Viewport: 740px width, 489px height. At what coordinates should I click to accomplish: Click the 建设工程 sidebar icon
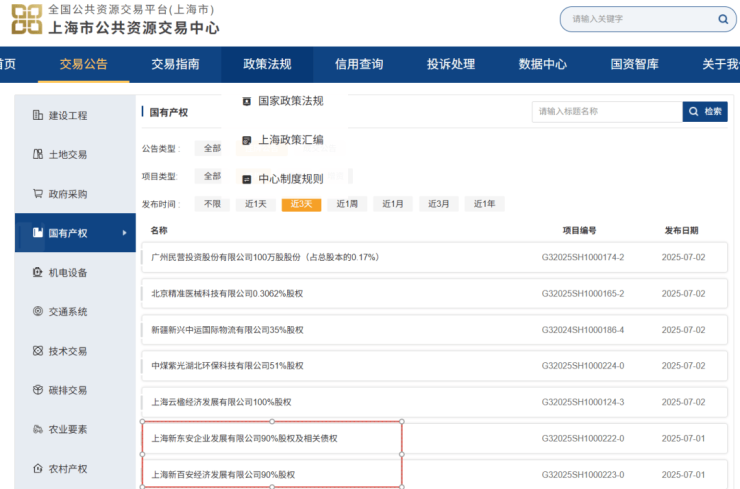(x=38, y=115)
